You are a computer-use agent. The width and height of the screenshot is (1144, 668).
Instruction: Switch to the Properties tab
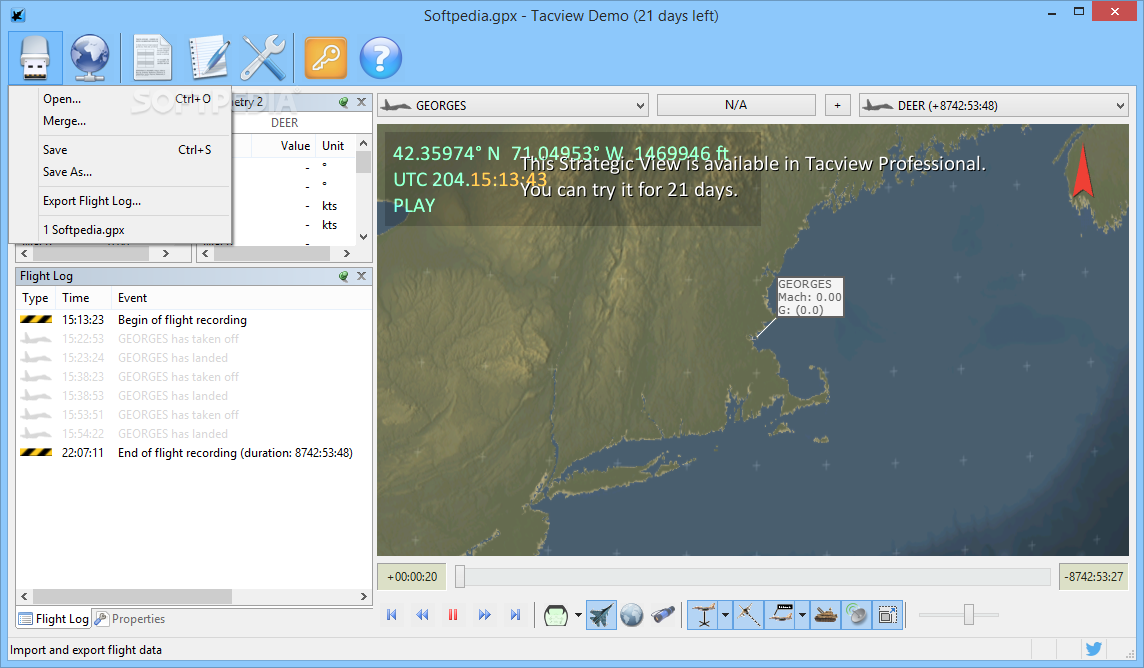[130, 619]
